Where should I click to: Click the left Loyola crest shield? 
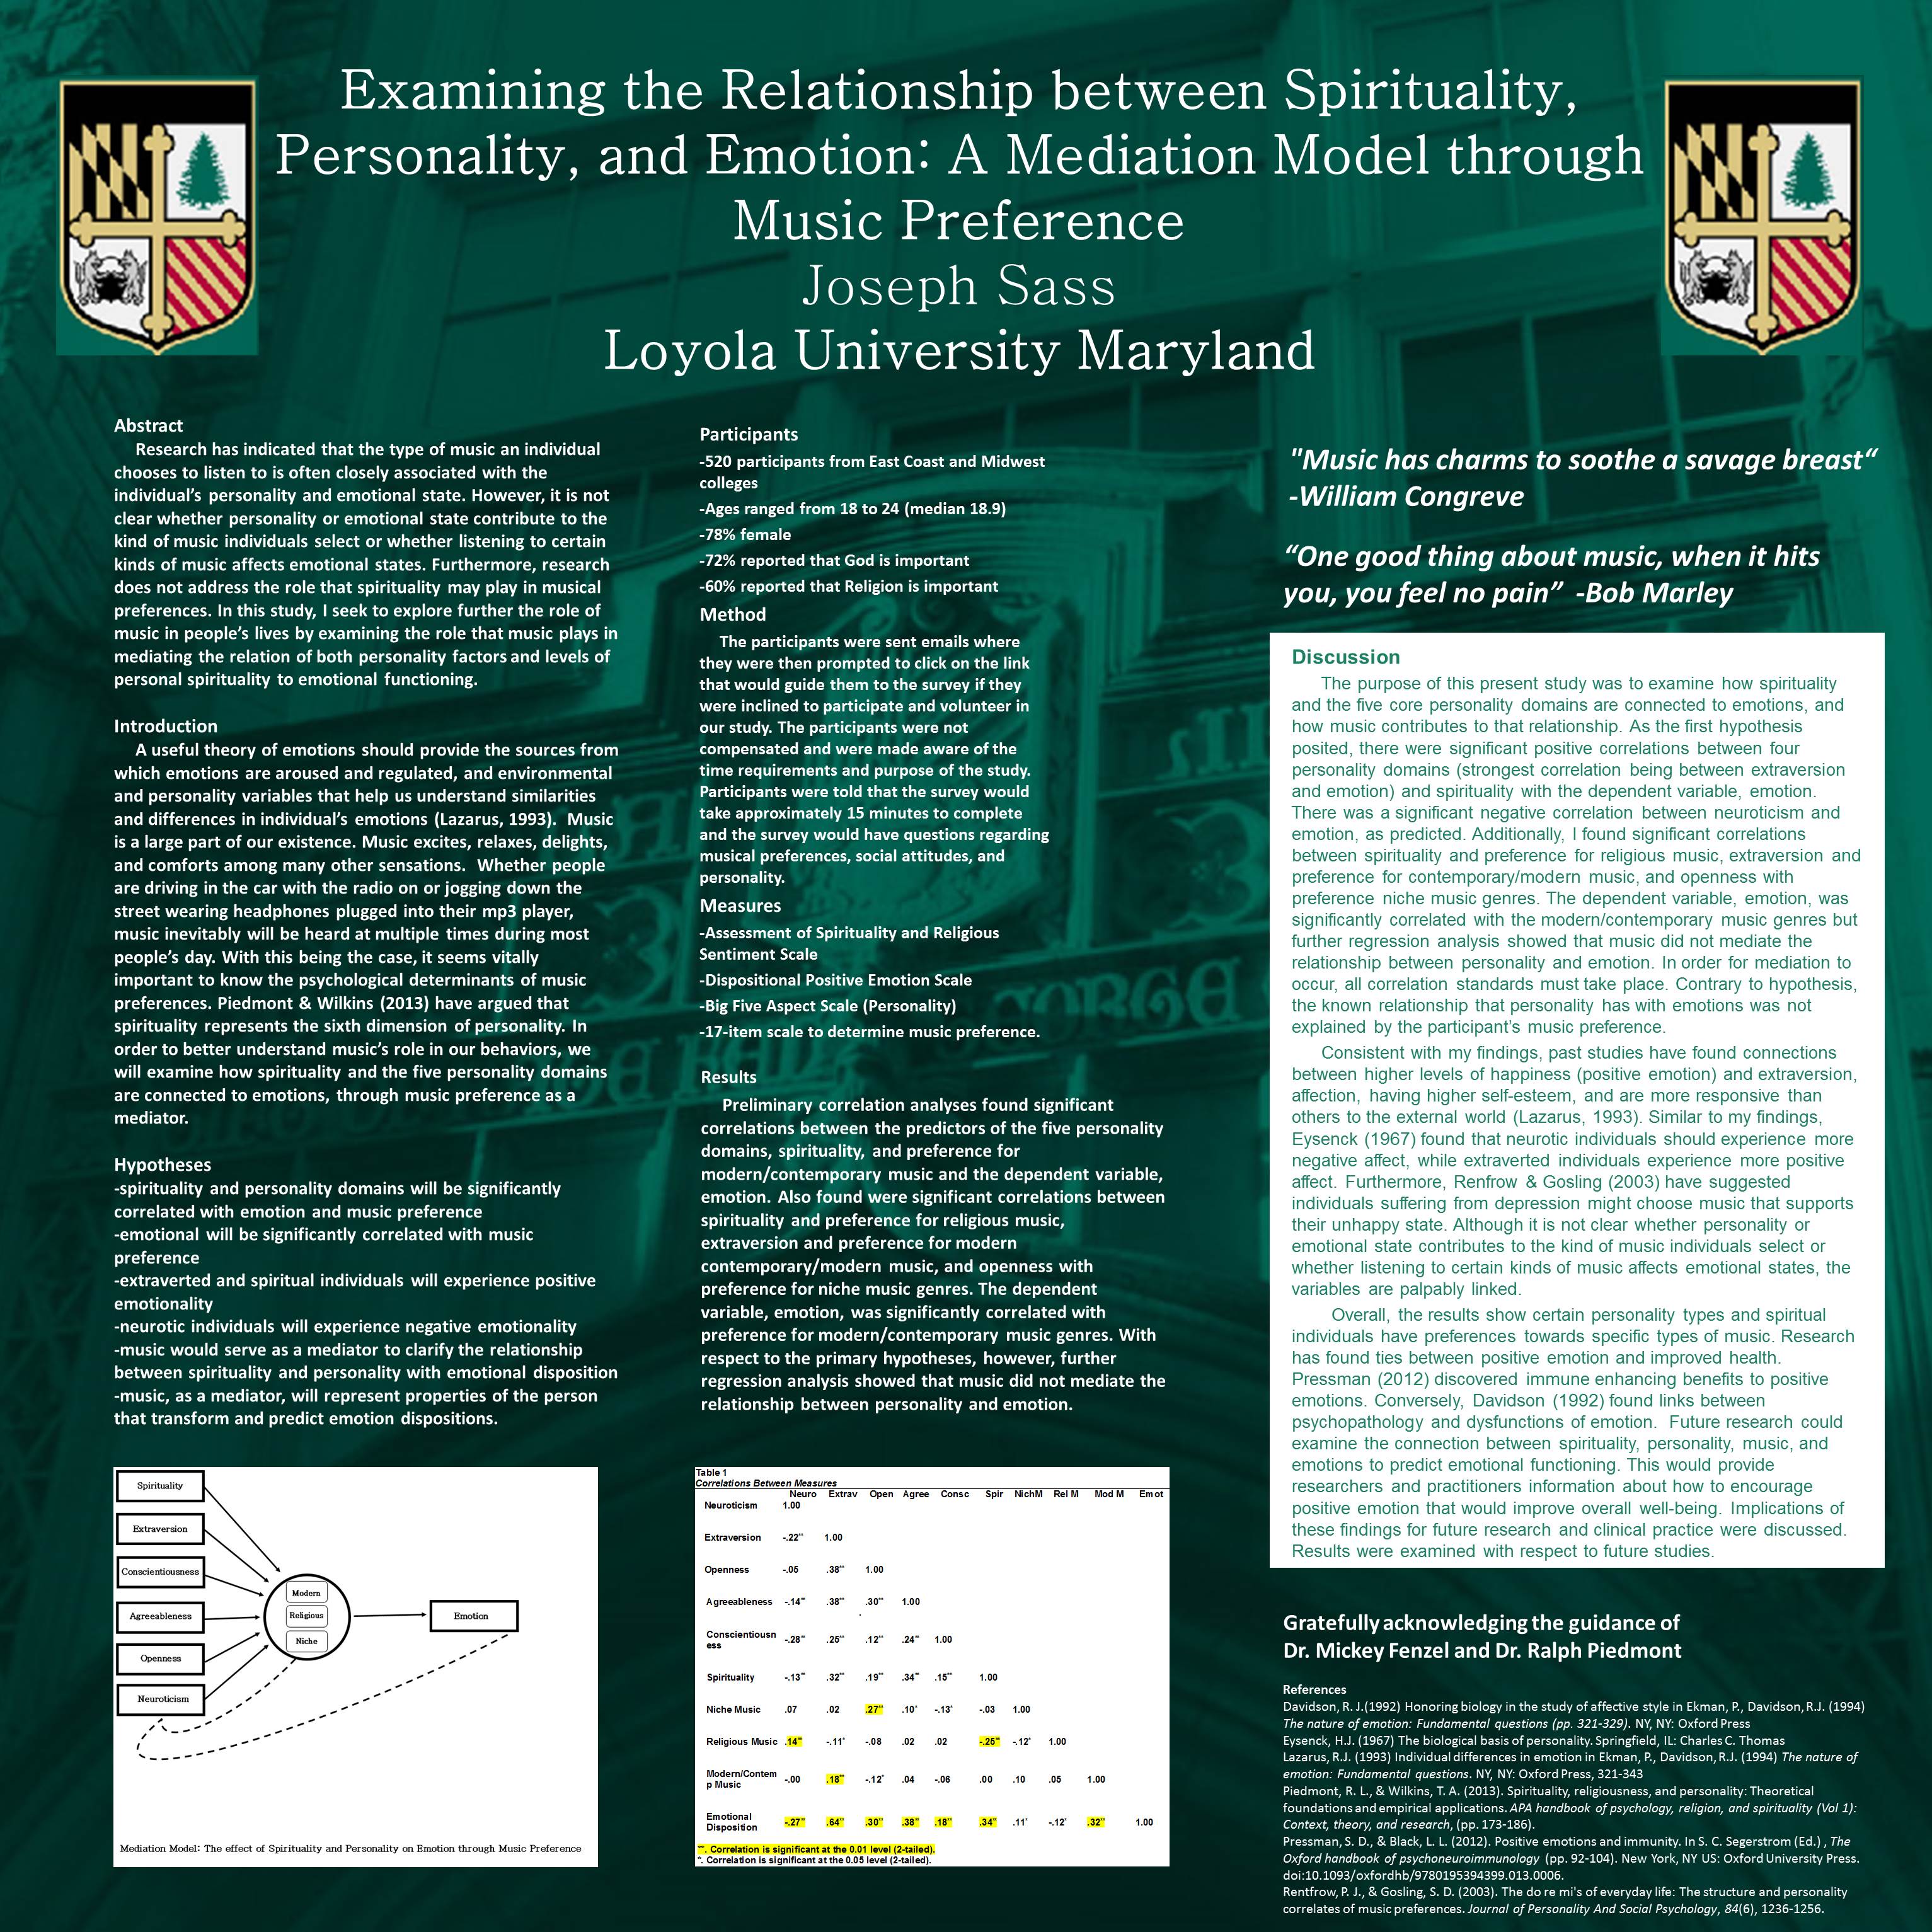coord(157,216)
